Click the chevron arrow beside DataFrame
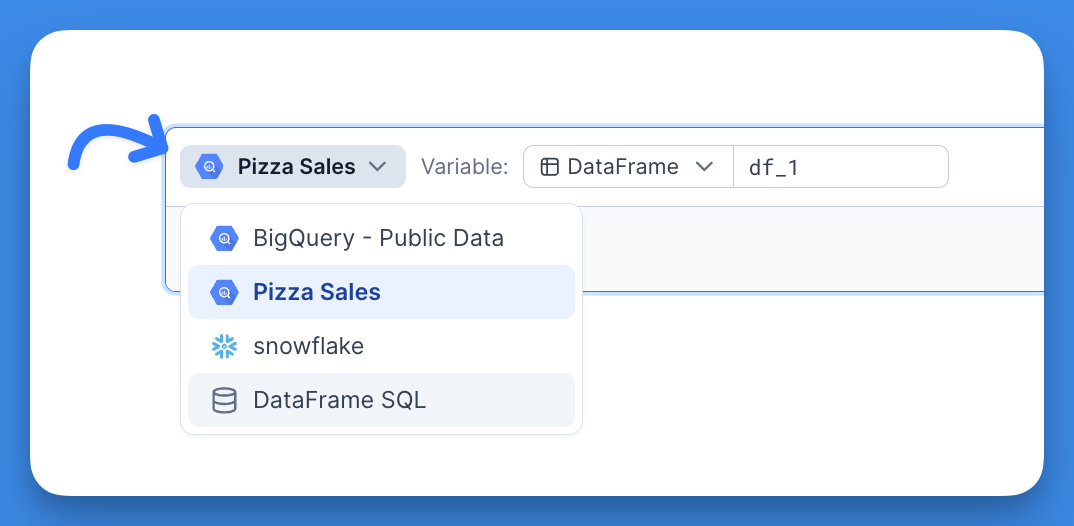The height and width of the screenshot is (526, 1074). 705,166
